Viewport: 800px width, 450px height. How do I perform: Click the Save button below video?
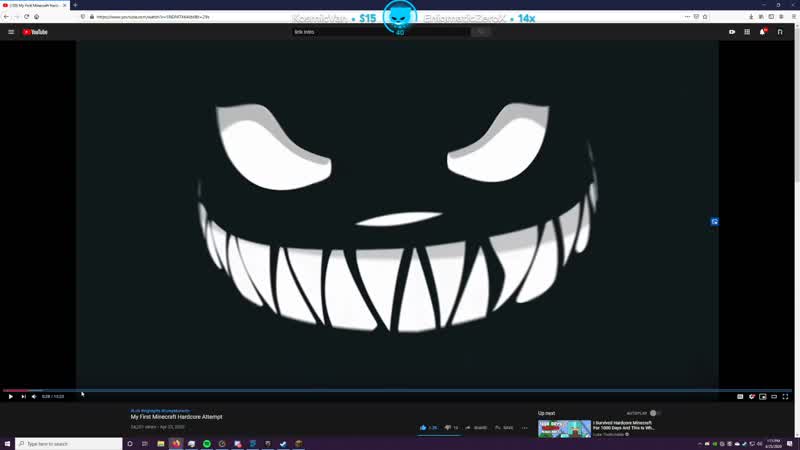(504, 427)
